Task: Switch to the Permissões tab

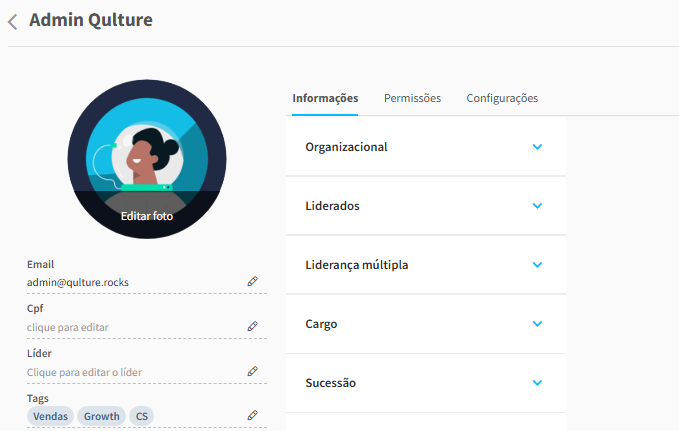Action: (412, 98)
